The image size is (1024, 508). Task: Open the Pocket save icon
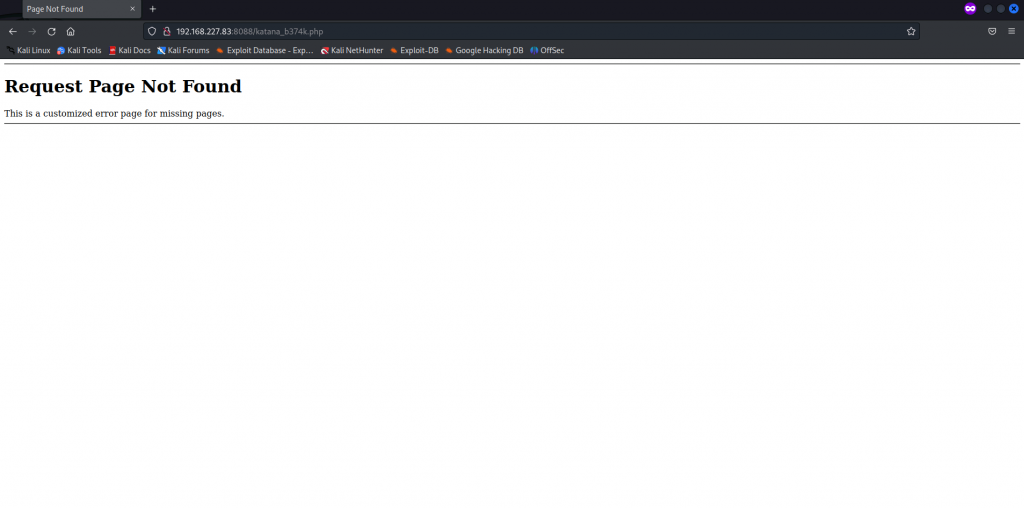(x=992, y=31)
